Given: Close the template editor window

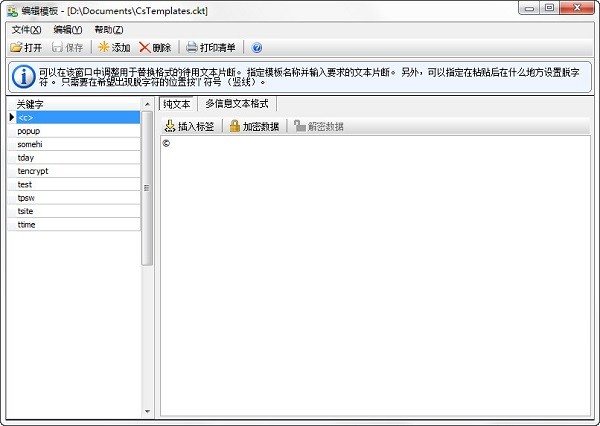Looking at the screenshot, I should tap(577, 8).
